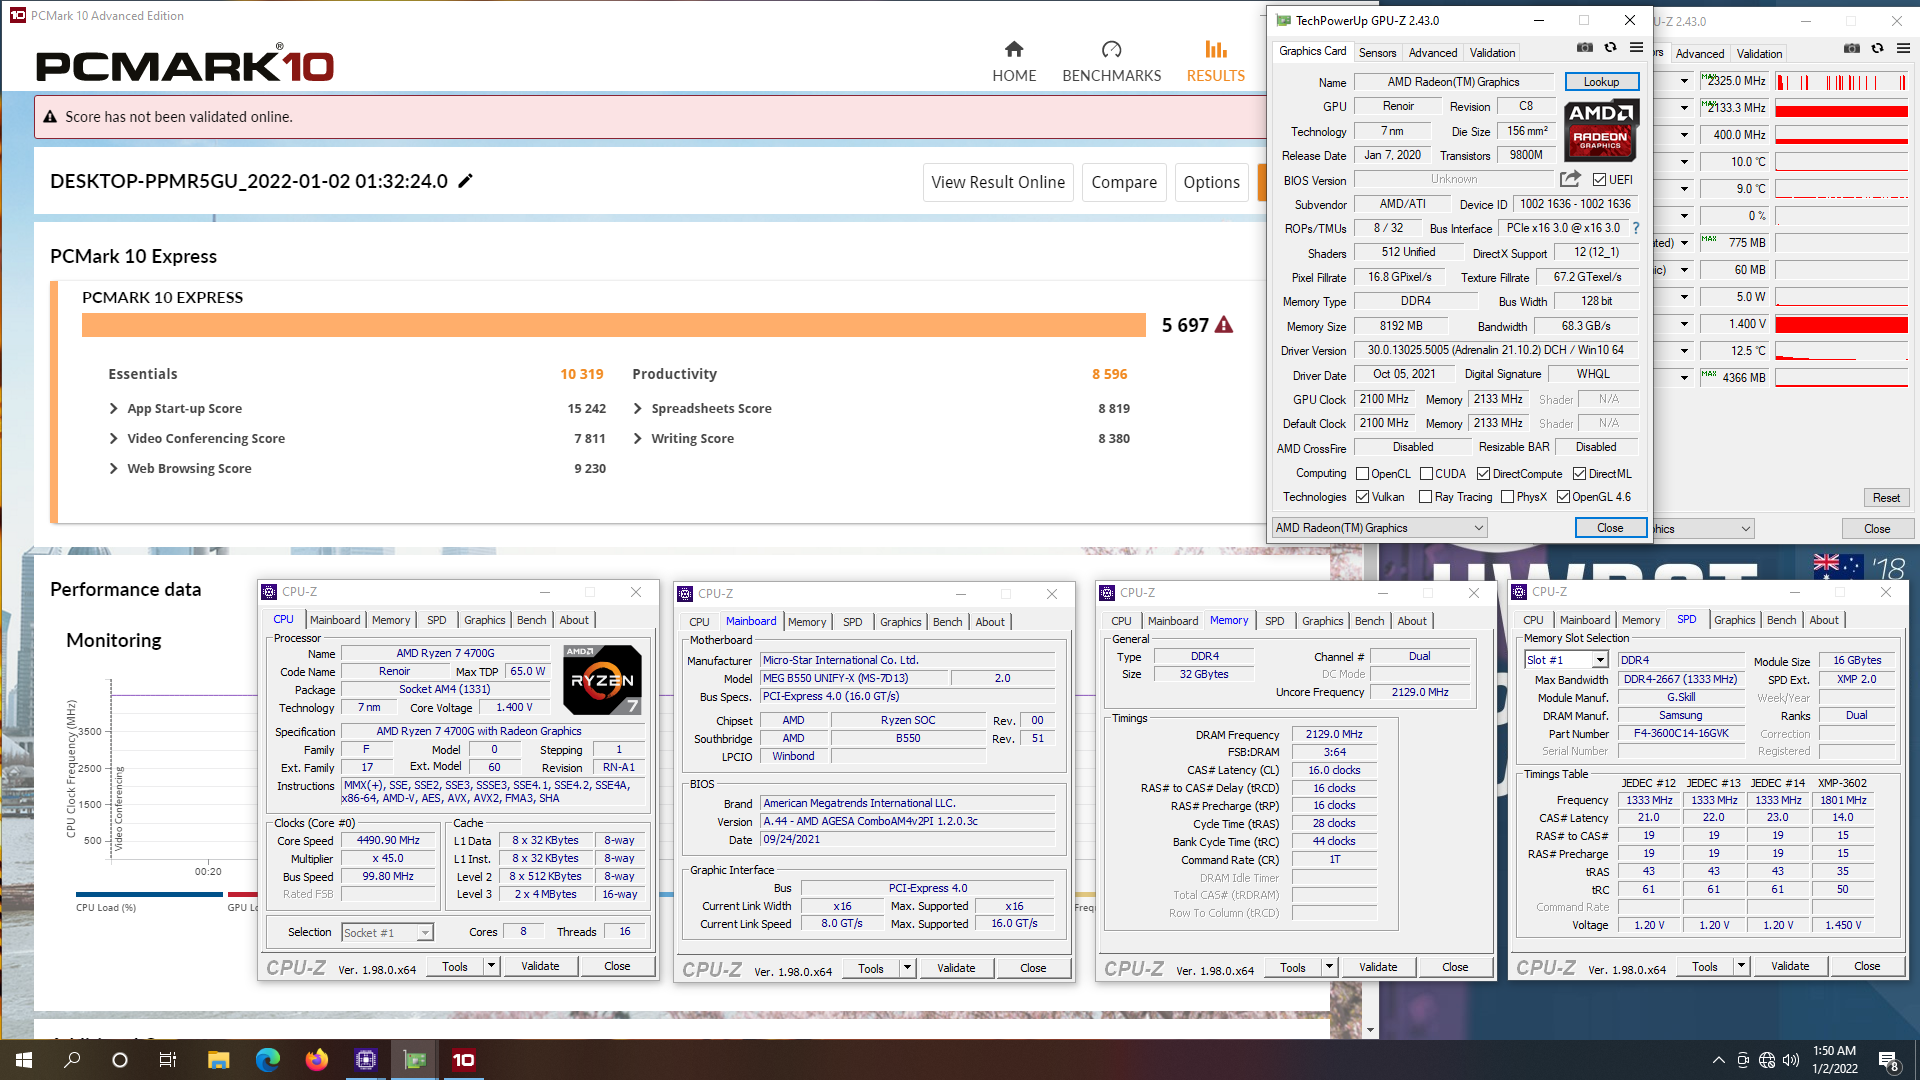This screenshot has height=1080, width=1920.
Task: Open the Benchmarks gauge icon
Action: [1111, 49]
